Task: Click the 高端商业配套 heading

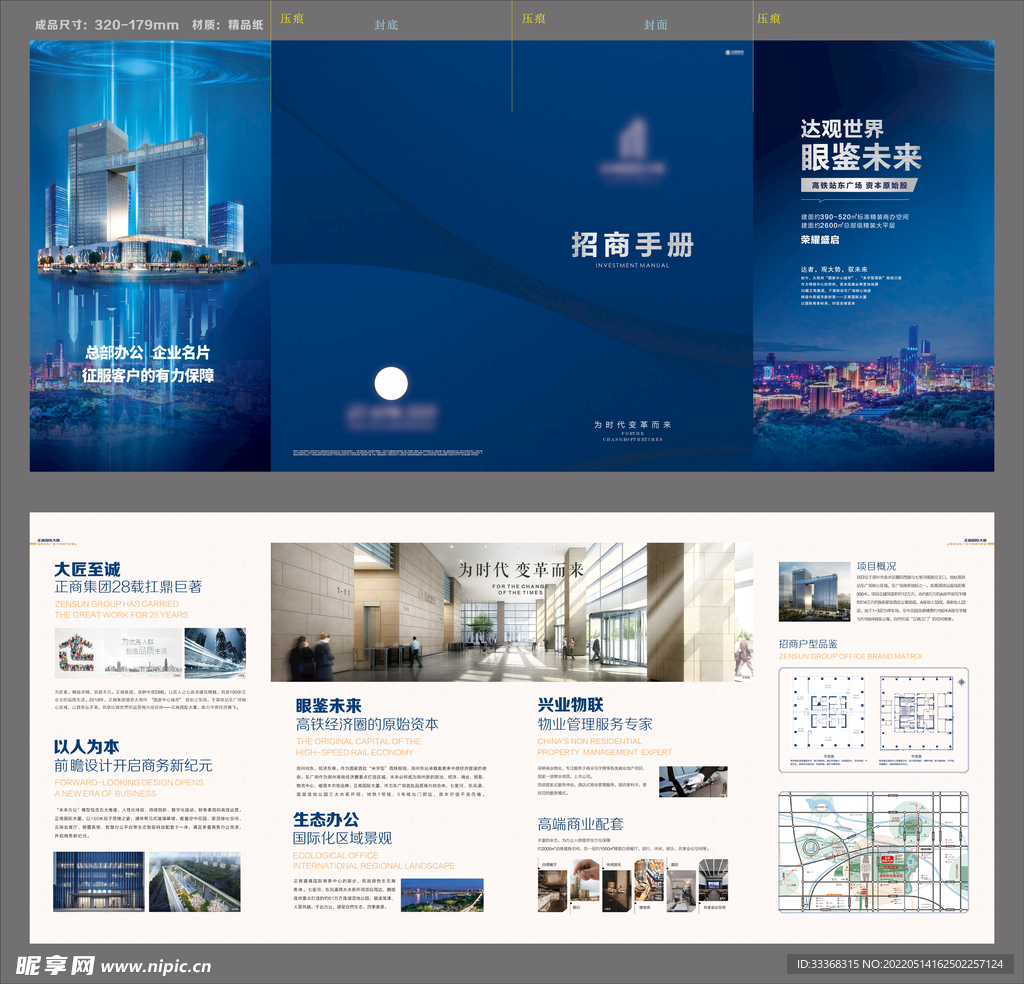Action: point(581,824)
